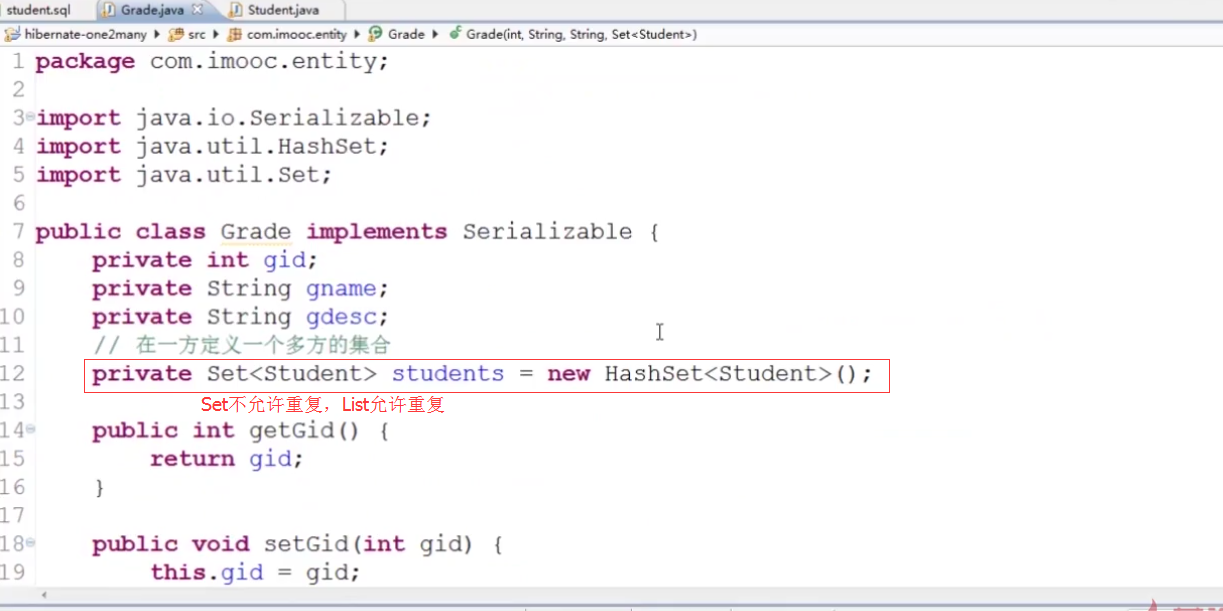Screen dimensions: 1223x611
Task: Collapse the setGid method fold marker on line 18
Action: (30, 543)
